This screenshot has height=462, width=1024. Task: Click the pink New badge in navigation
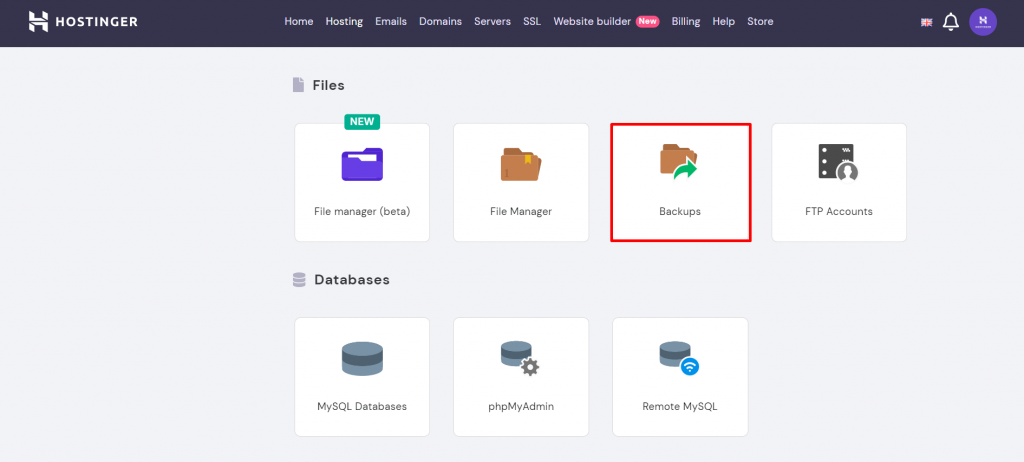click(648, 22)
